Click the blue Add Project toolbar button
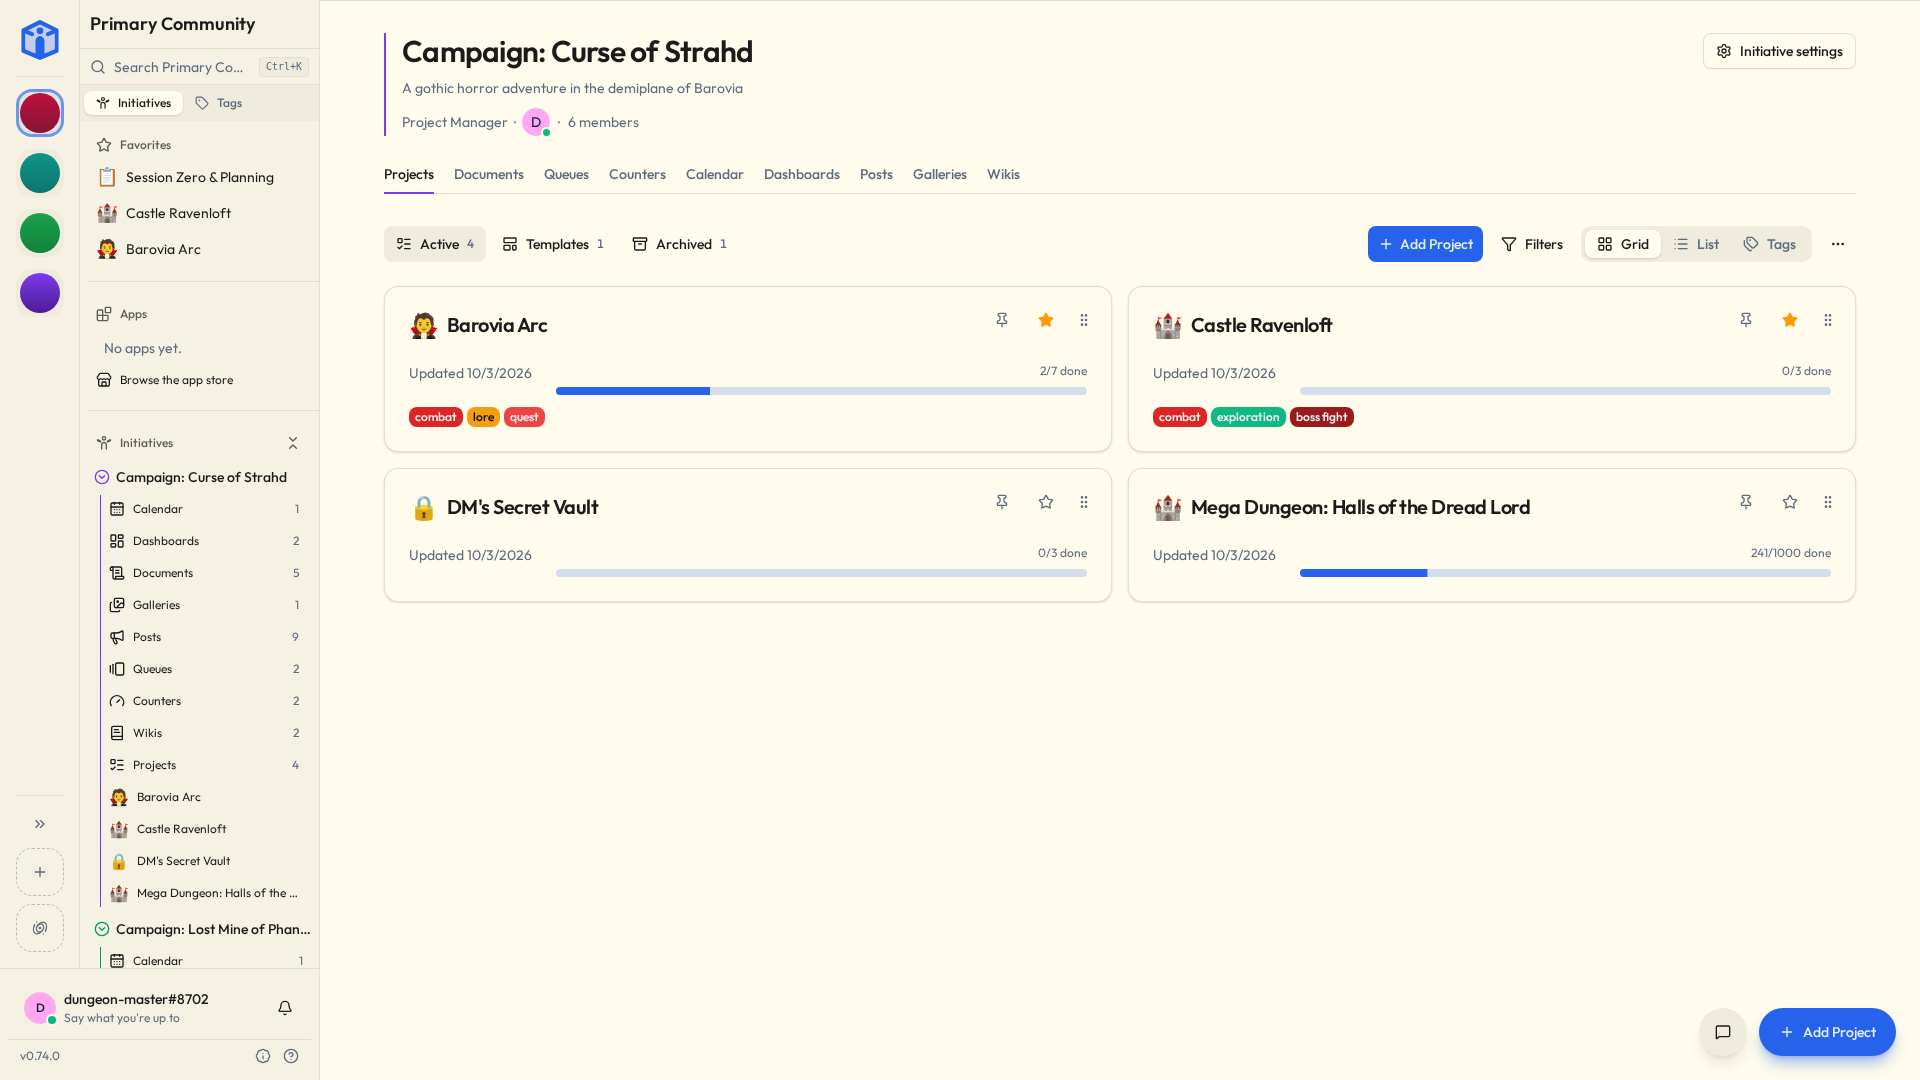 click(x=1425, y=244)
